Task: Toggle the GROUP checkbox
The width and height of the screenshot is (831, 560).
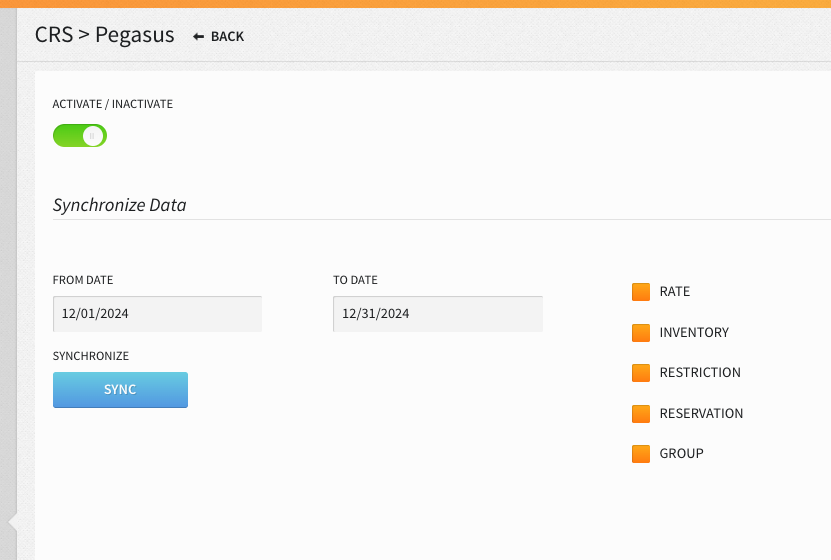Action: tap(641, 454)
